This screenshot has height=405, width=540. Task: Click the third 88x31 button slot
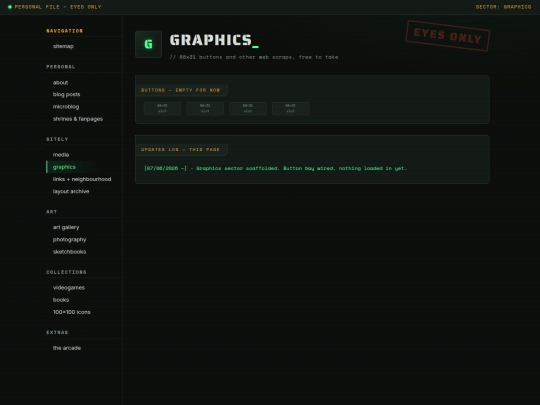(x=248, y=108)
